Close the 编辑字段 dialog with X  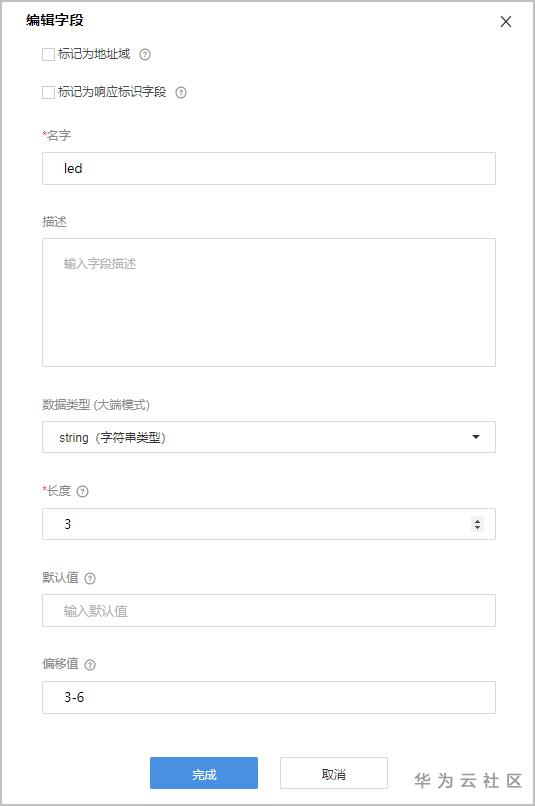[x=506, y=22]
